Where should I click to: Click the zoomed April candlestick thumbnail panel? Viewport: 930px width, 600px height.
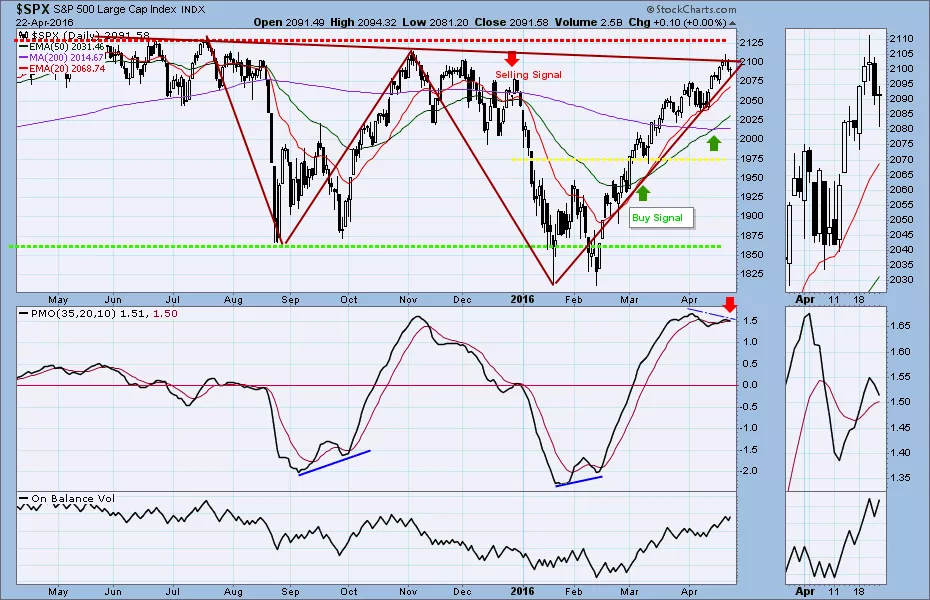pos(835,160)
